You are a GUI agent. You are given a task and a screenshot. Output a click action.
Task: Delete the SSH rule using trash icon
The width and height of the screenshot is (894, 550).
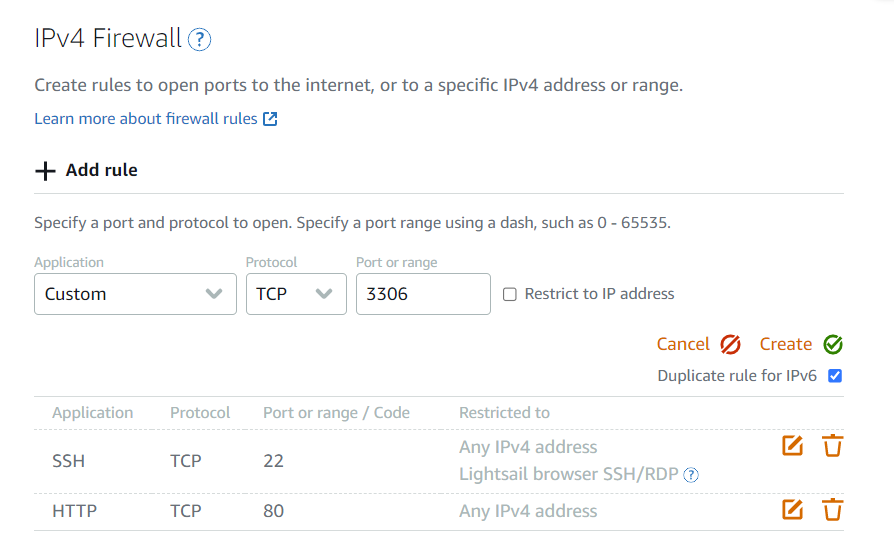(832, 446)
